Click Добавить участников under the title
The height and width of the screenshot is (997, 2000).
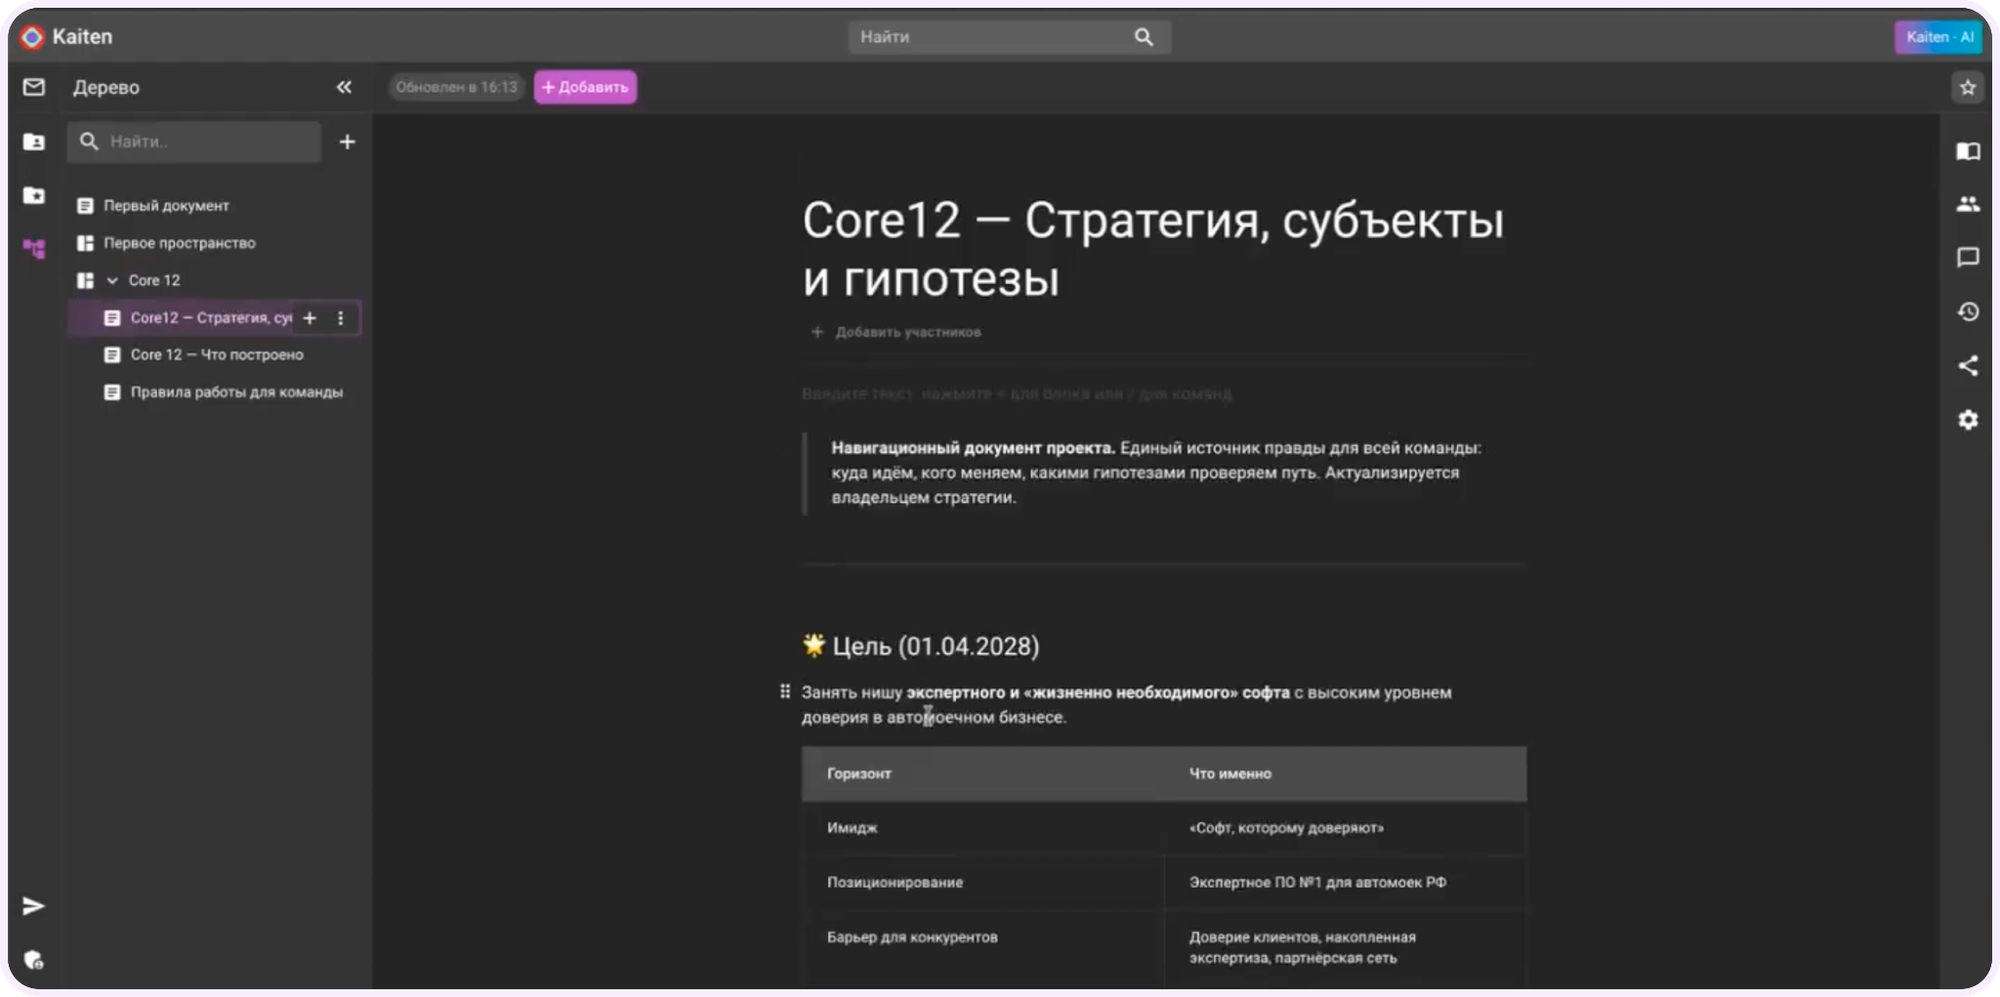click(x=897, y=332)
